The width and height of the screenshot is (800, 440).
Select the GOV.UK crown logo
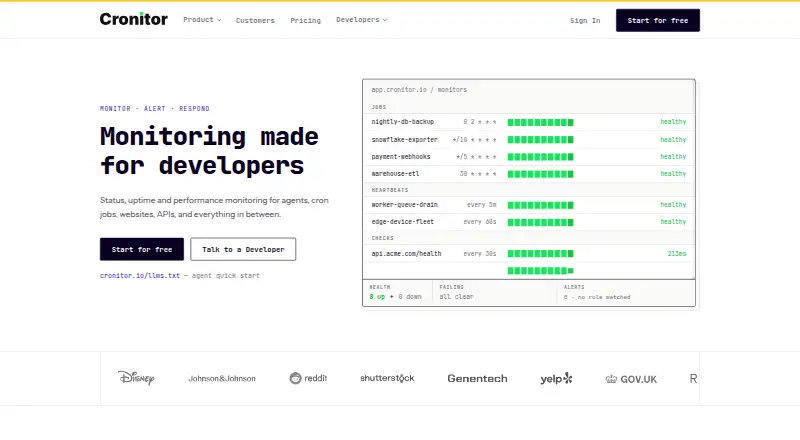click(611, 379)
